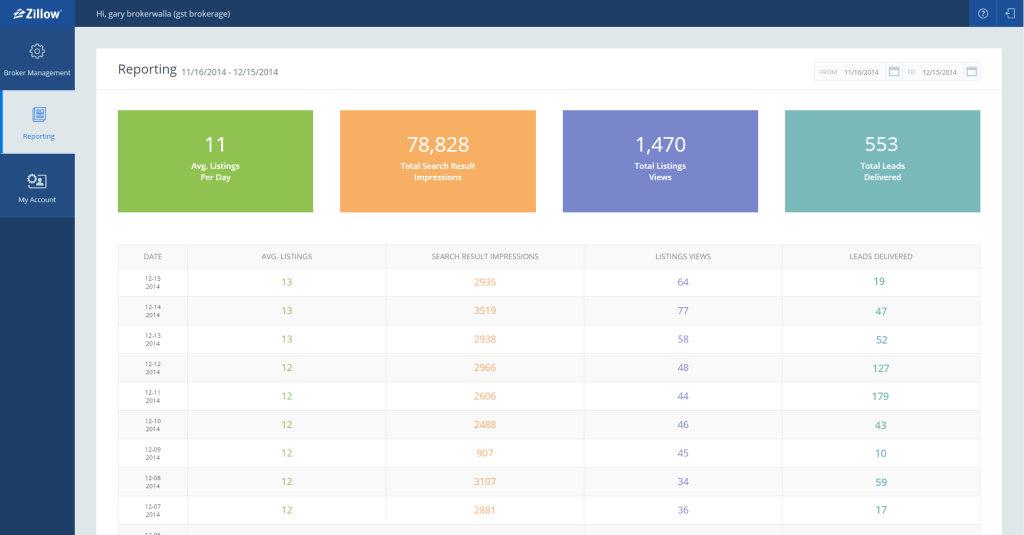Select the orange Total Search Result Impressions card

(x=437, y=161)
